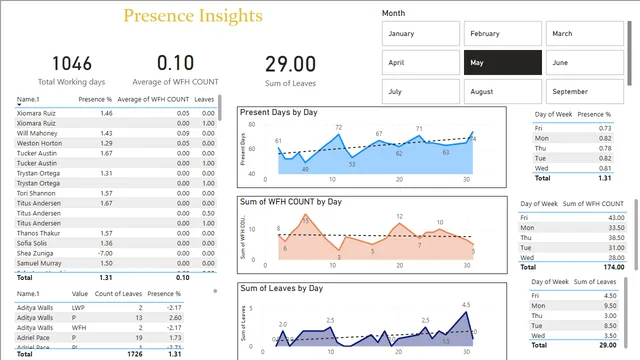Click the Tue 8.50 leaves row
Viewport: 640px width, 360px height.
(x=574, y=326)
